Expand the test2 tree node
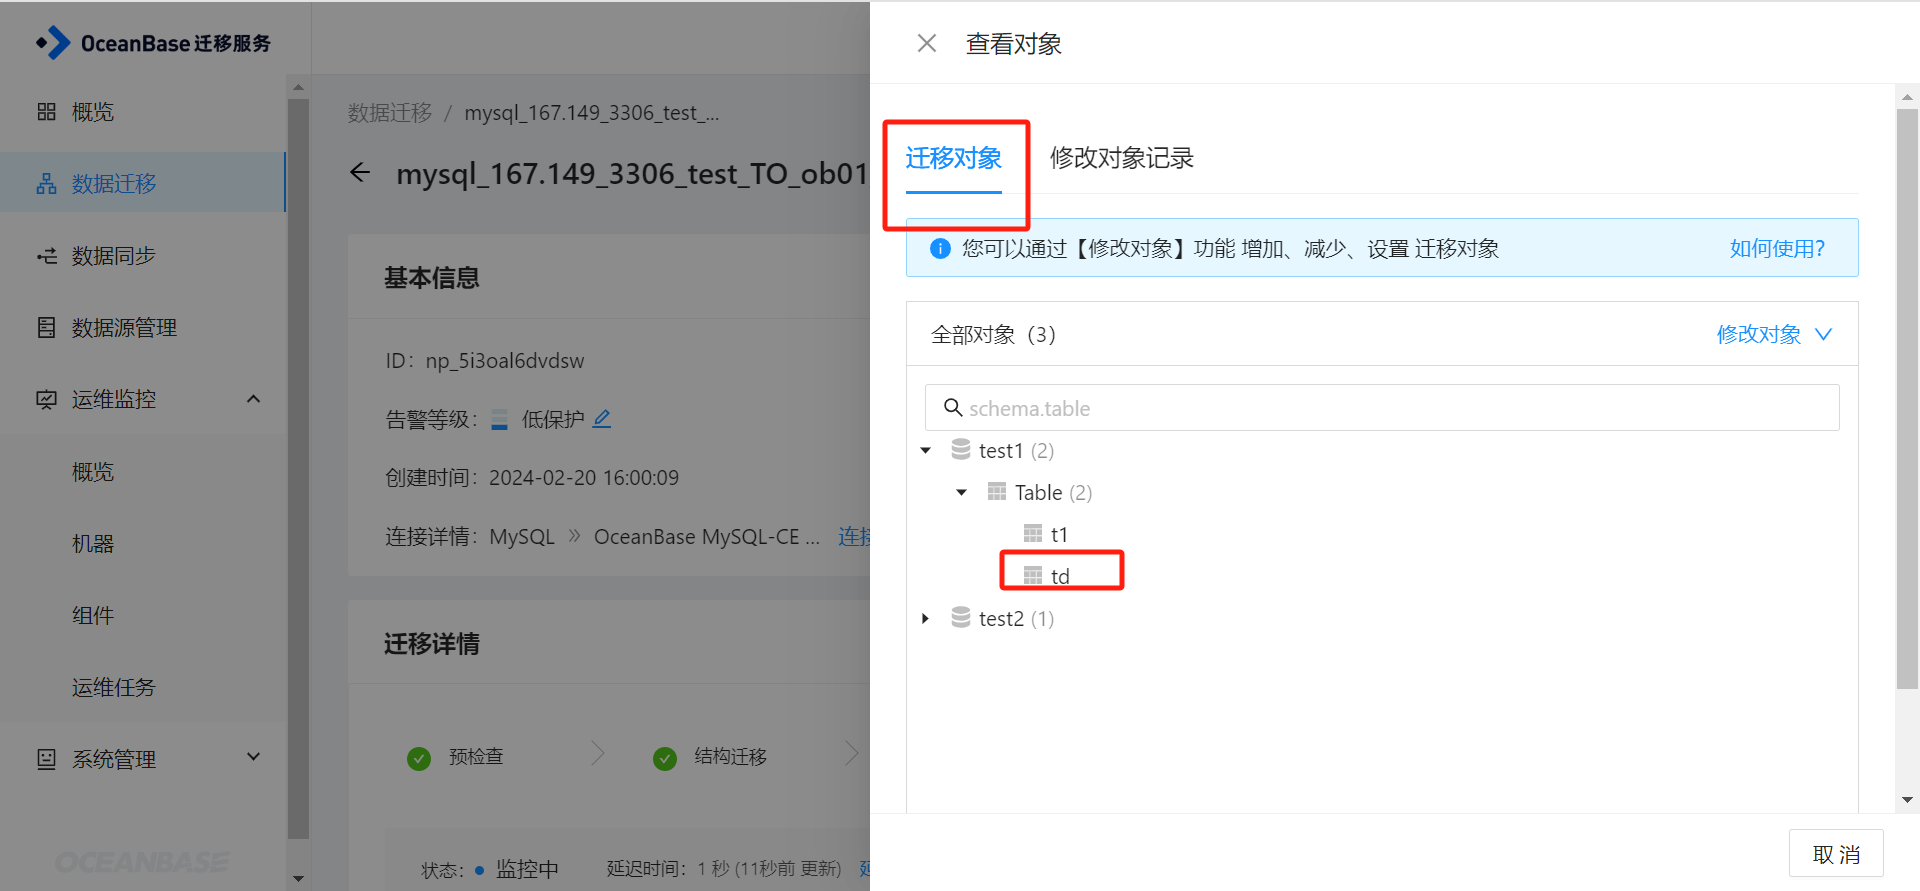The image size is (1920, 891). tap(926, 618)
